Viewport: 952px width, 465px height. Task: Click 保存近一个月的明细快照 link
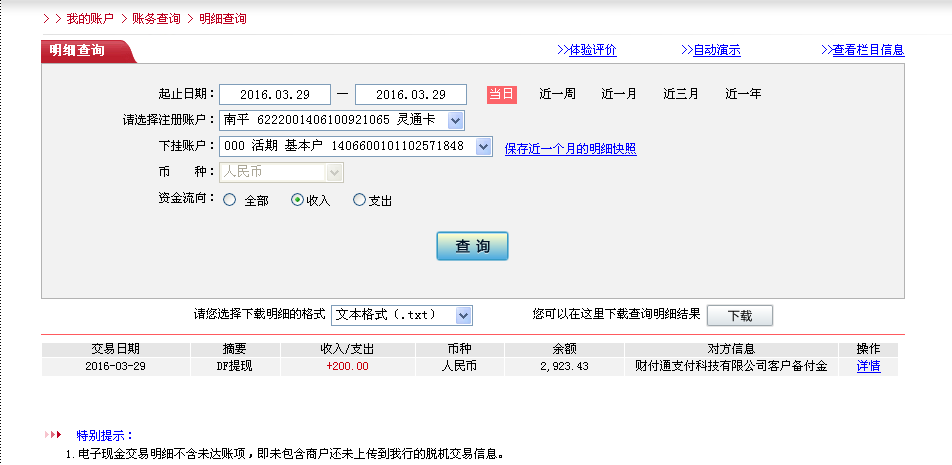click(x=570, y=149)
